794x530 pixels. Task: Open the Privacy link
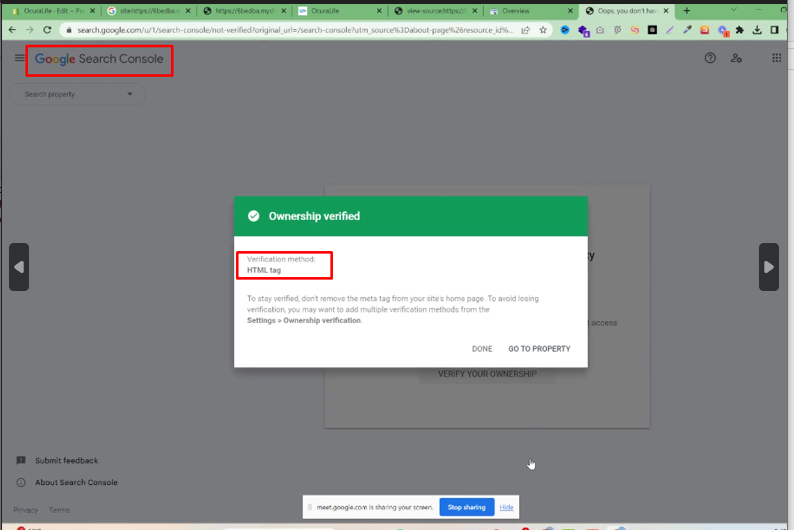click(25, 510)
